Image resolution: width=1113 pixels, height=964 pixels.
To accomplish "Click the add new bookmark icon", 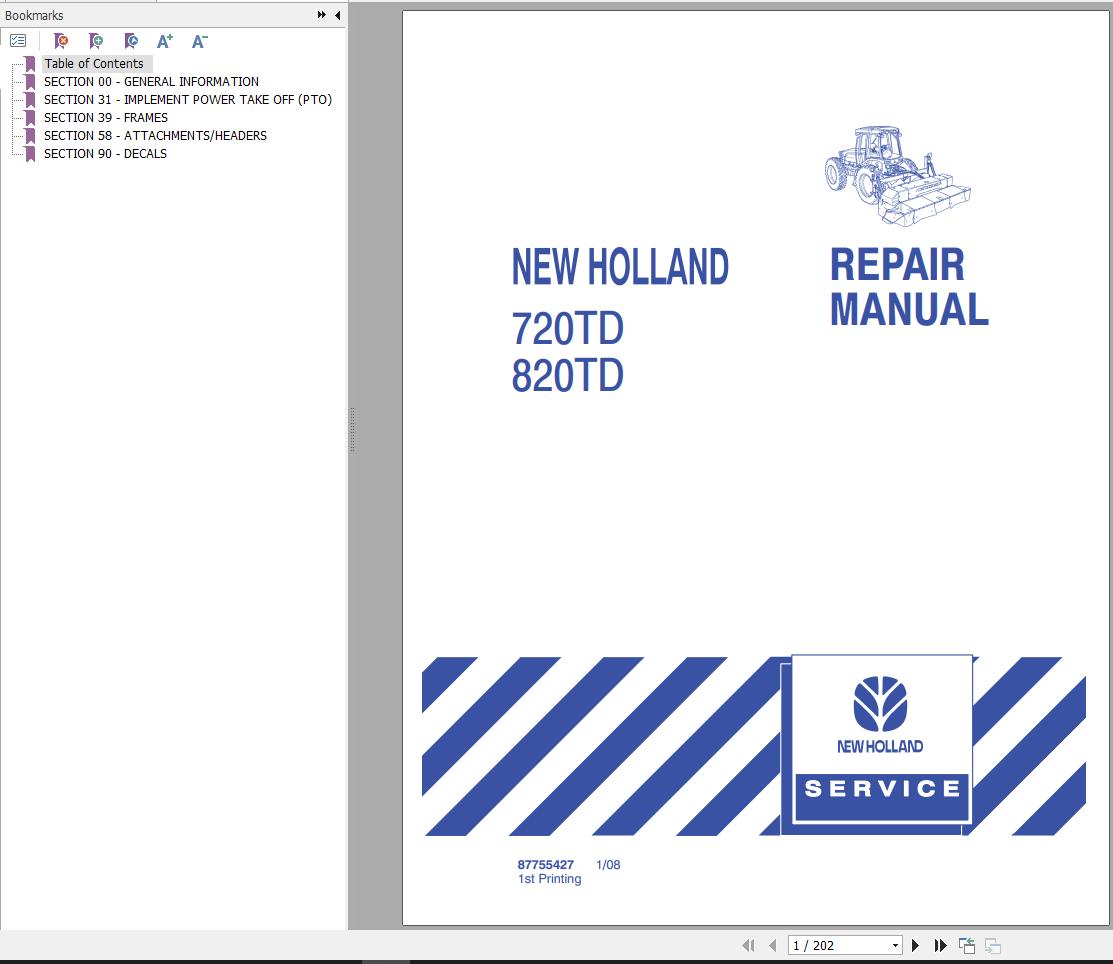I will coord(96,41).
